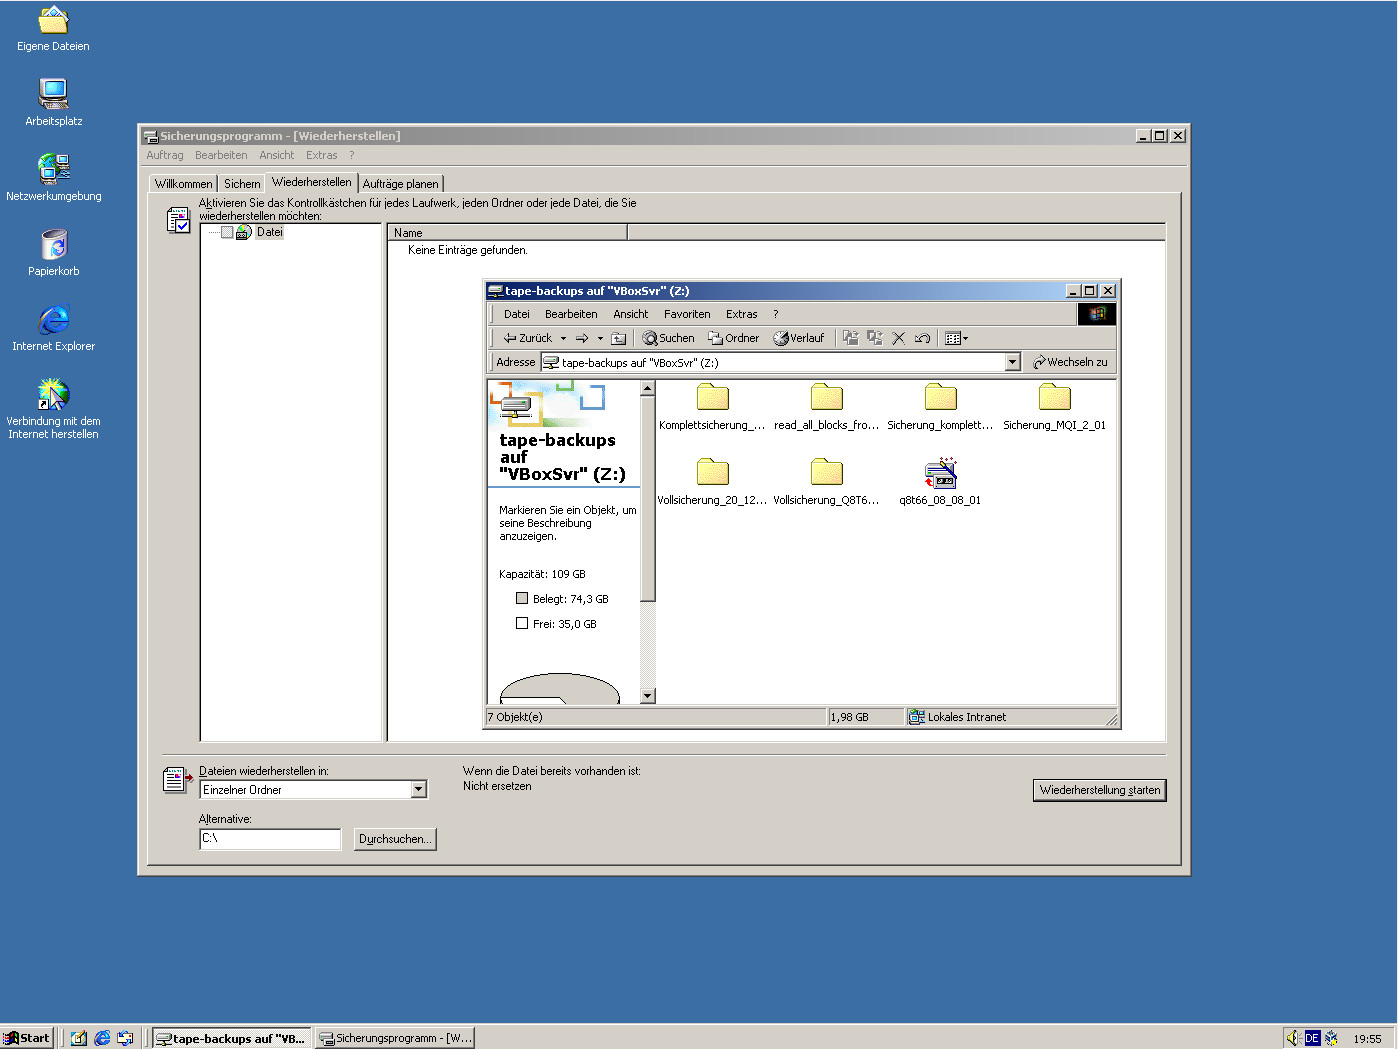Viewport: 1398px width, 1049px height.
Task: Switch to the Sichern tab
Action: pos(242,184)
